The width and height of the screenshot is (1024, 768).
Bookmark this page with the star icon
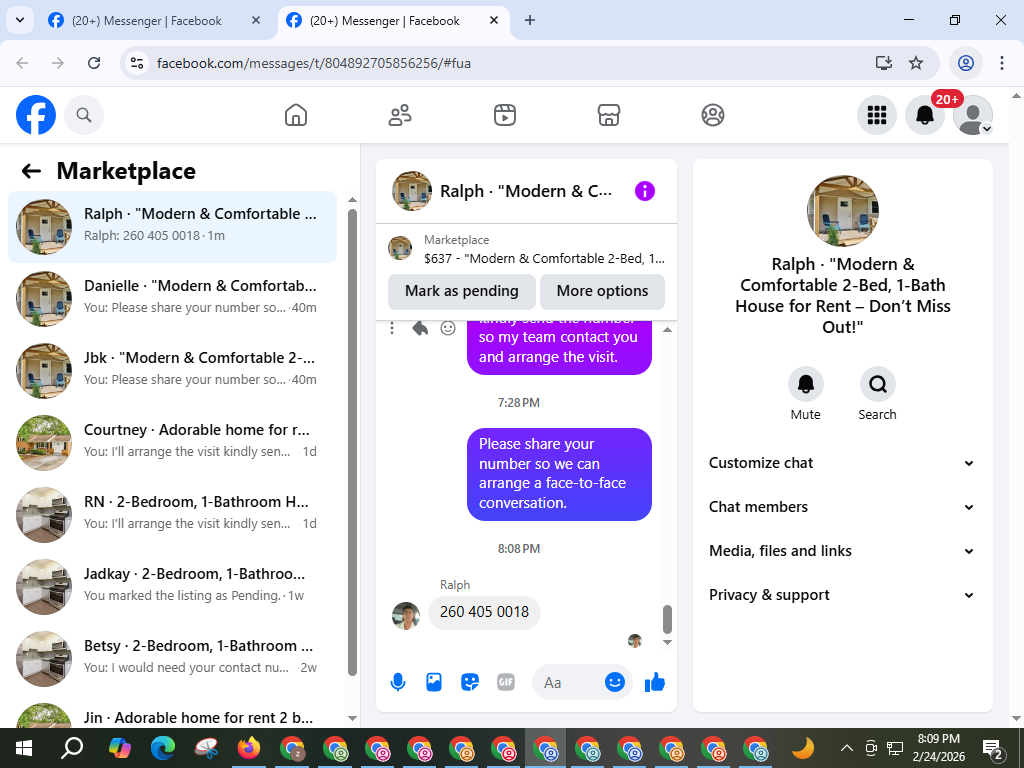(x=916, y=63)
